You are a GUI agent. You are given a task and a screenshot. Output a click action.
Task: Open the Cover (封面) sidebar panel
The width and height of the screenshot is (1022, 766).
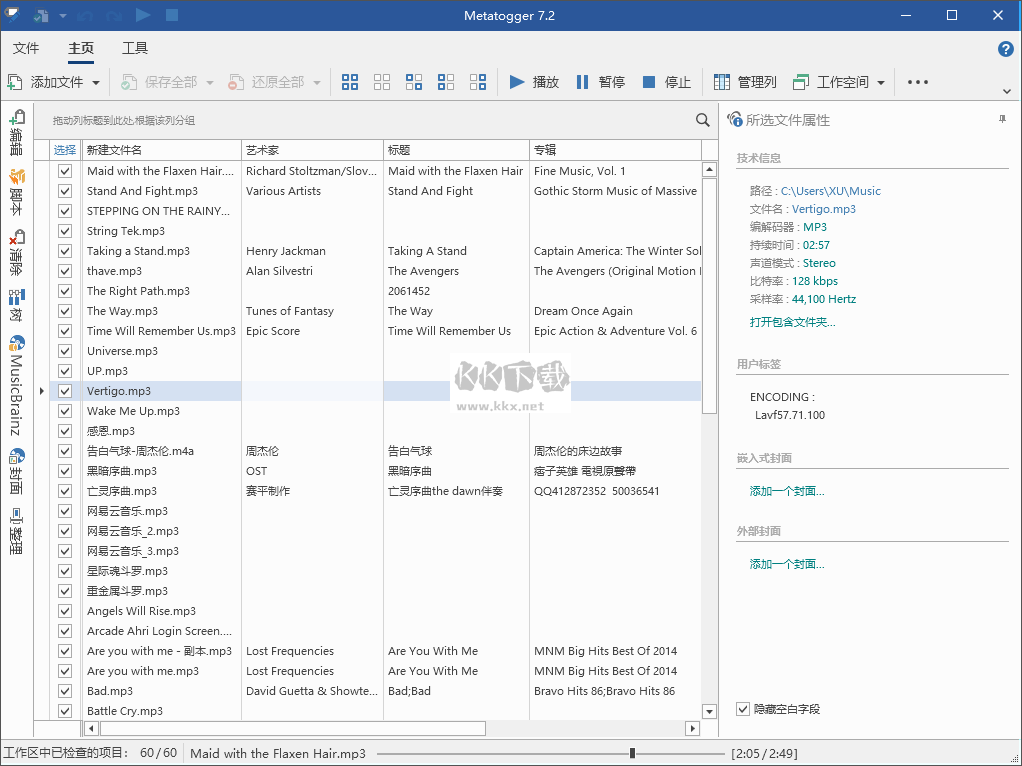(x=16, y=471)
